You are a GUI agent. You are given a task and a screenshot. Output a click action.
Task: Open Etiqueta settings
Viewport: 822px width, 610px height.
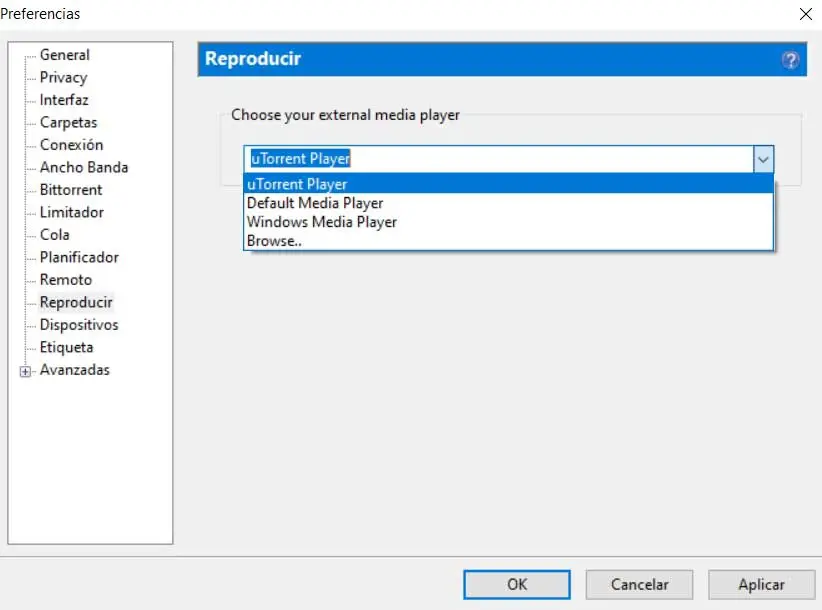coord(66,347)
